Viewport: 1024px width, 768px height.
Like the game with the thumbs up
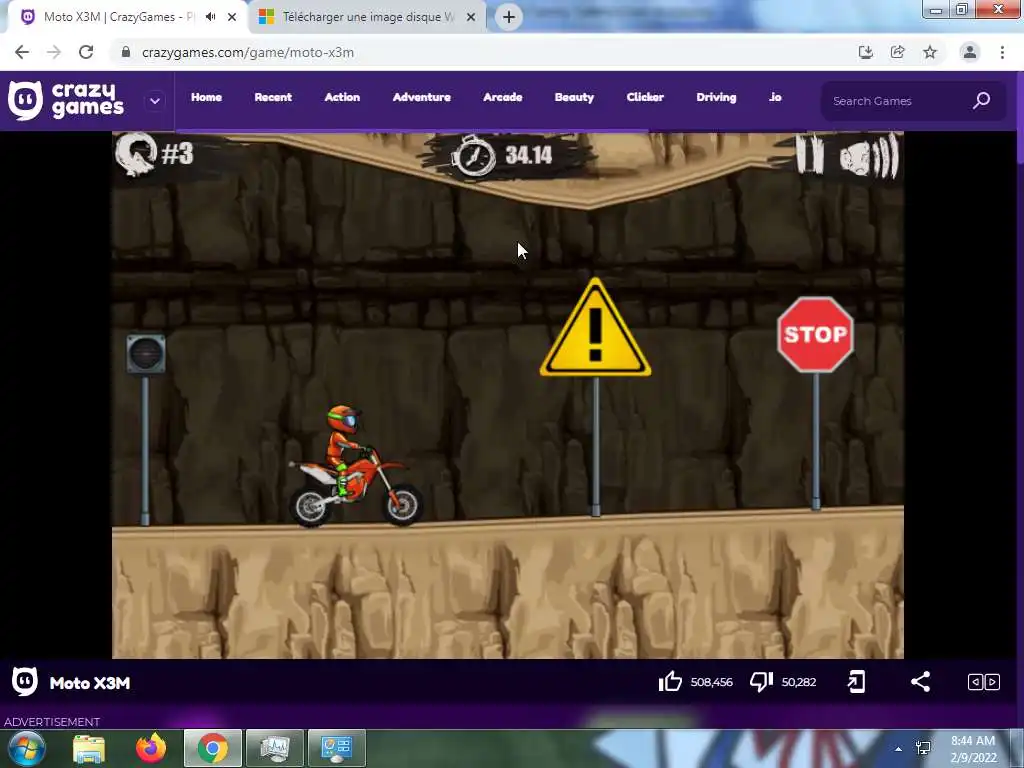point(670,682)
